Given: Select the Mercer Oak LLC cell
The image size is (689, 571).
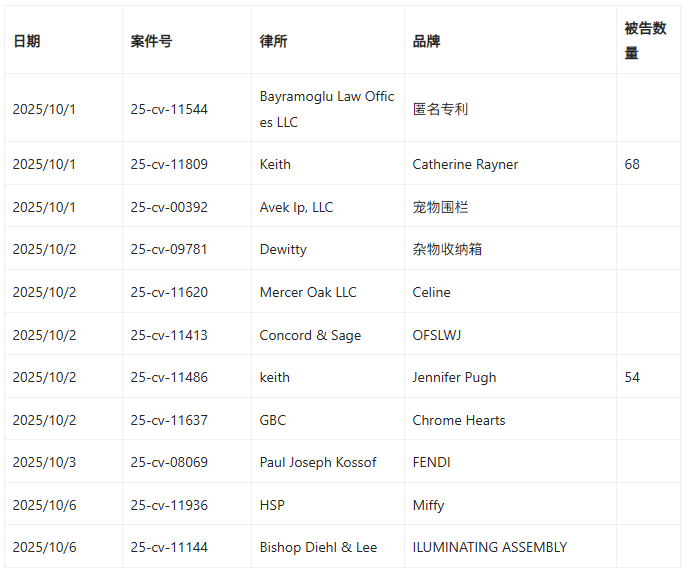Looking at the screenshot, I should tap(307, 292).
